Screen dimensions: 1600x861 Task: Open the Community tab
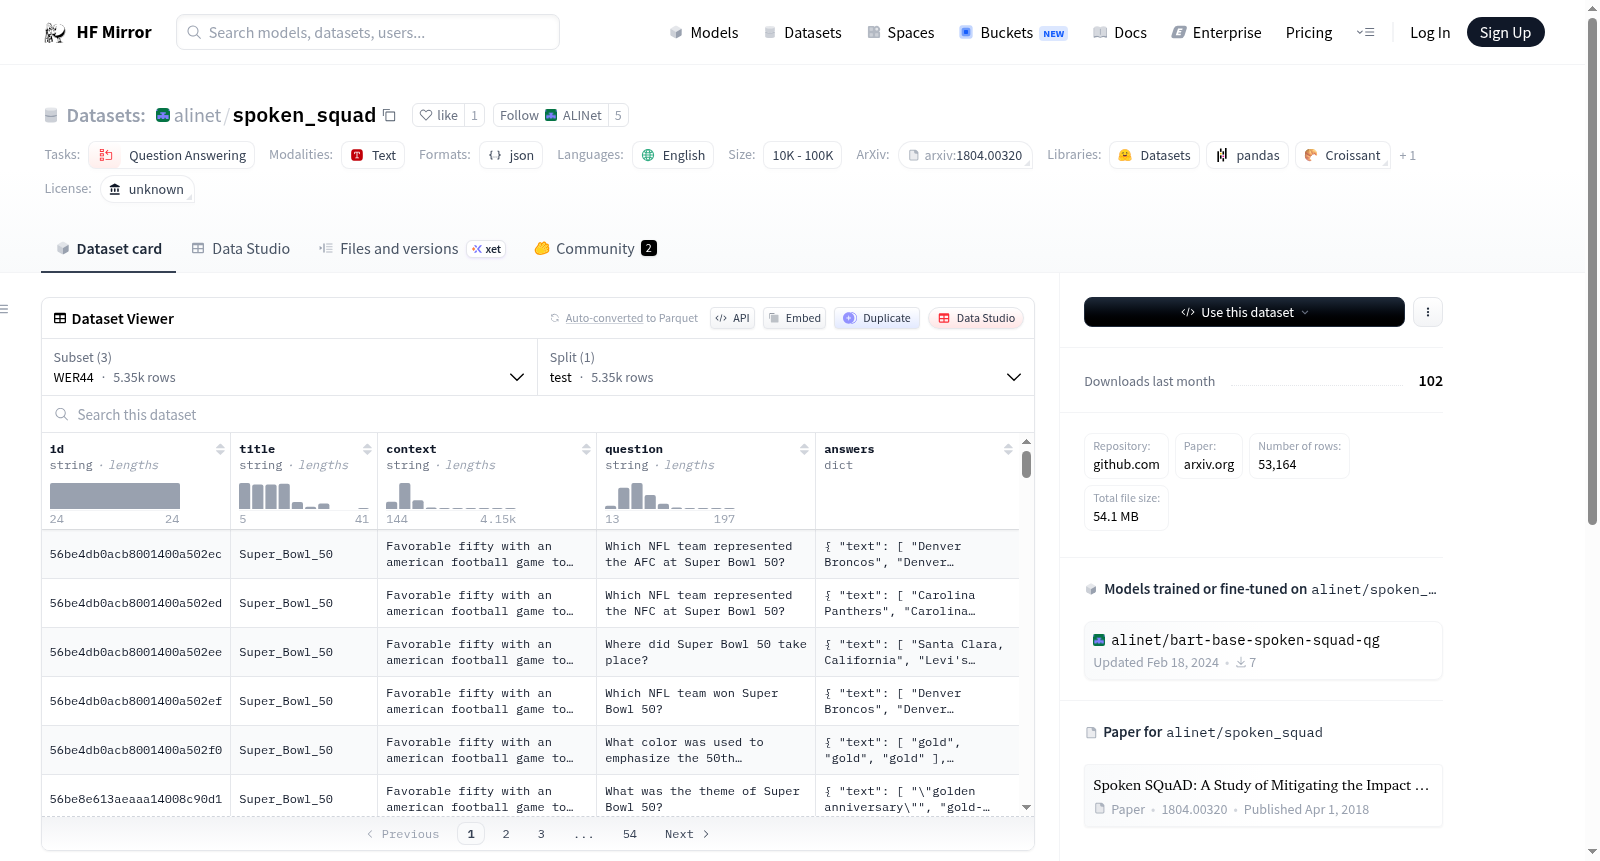click(x=596, y=249)
